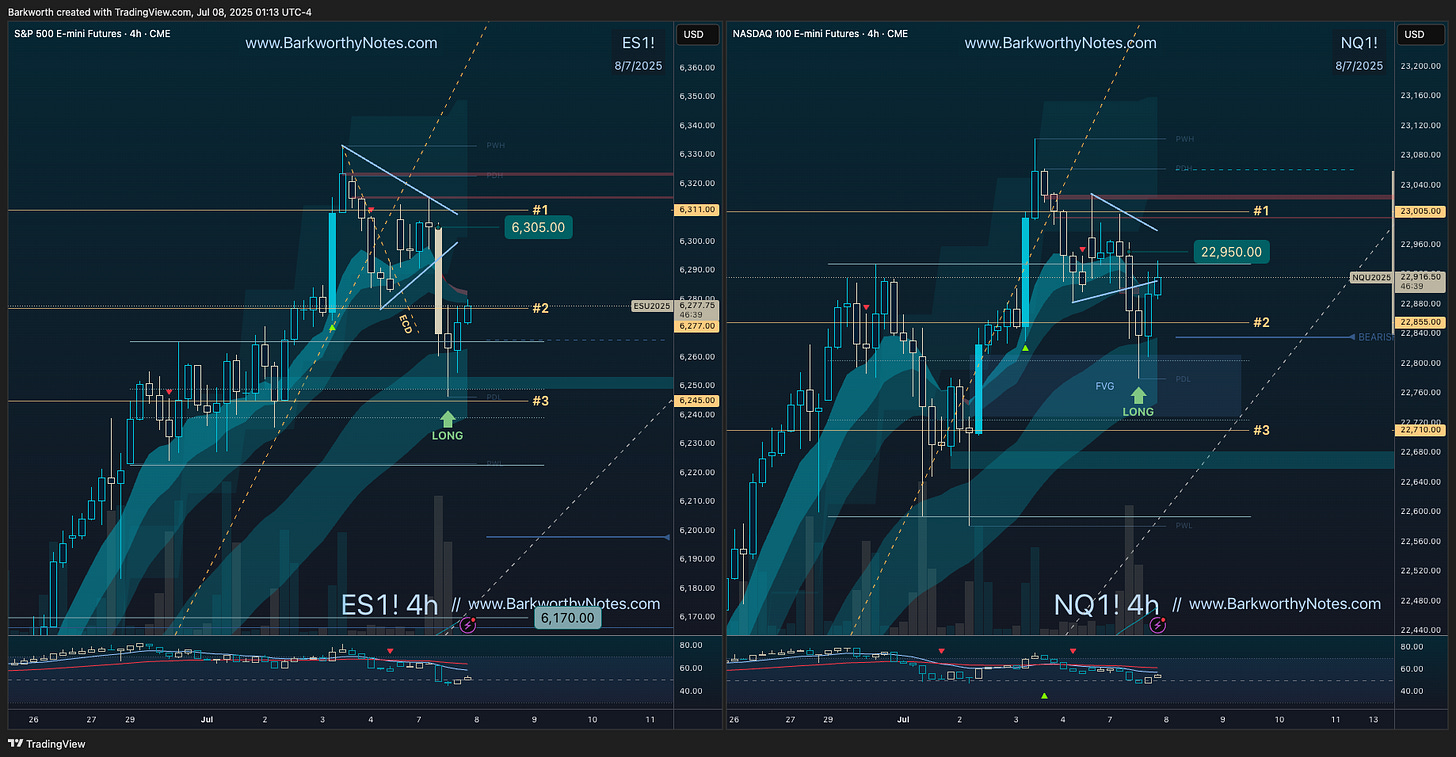1456x757 pixels.
Task: Click the PWH label on the ES1! chart
Action: point(496,146)
